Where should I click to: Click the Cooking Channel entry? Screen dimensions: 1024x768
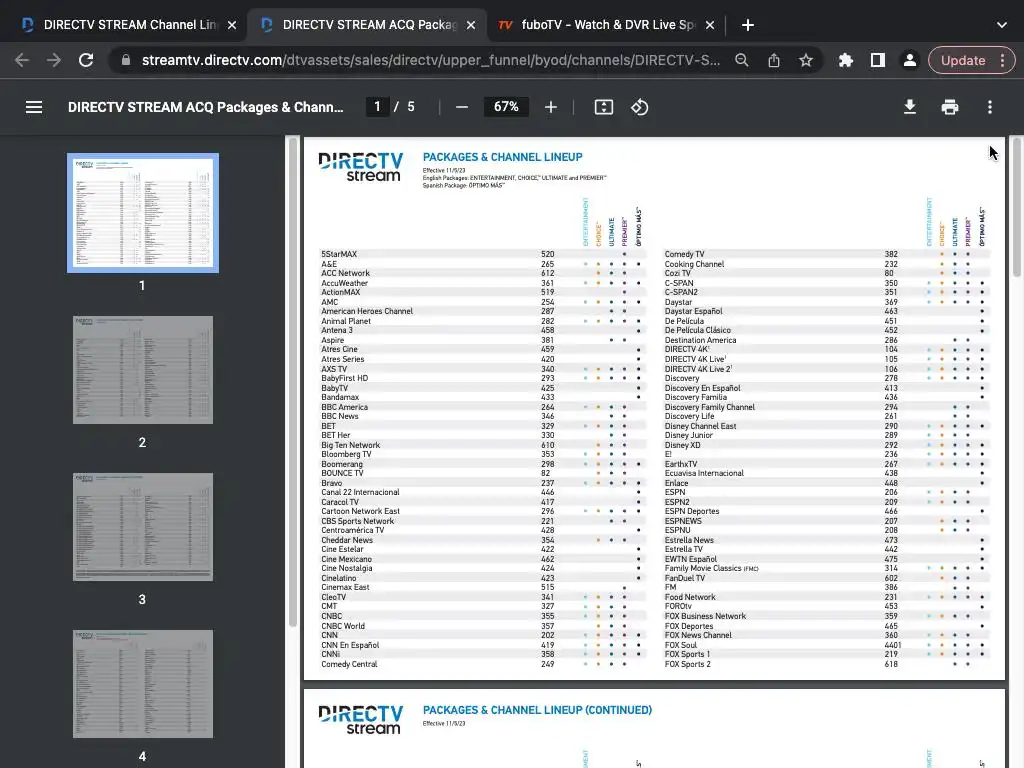(694, 264)
